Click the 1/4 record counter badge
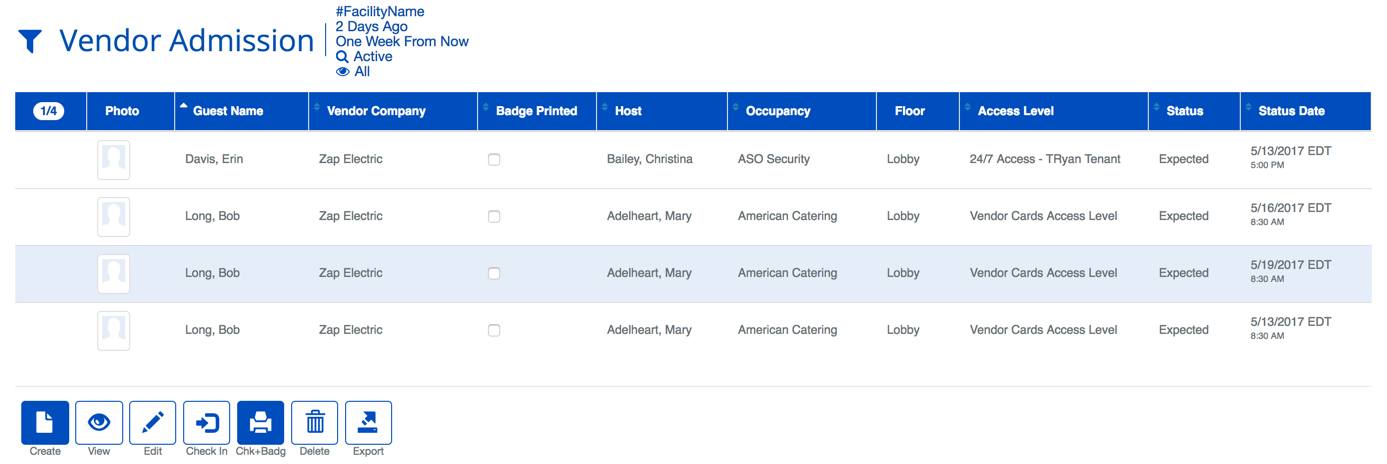The height and width of the screenshot is (464, 1387). coord(49,111)
